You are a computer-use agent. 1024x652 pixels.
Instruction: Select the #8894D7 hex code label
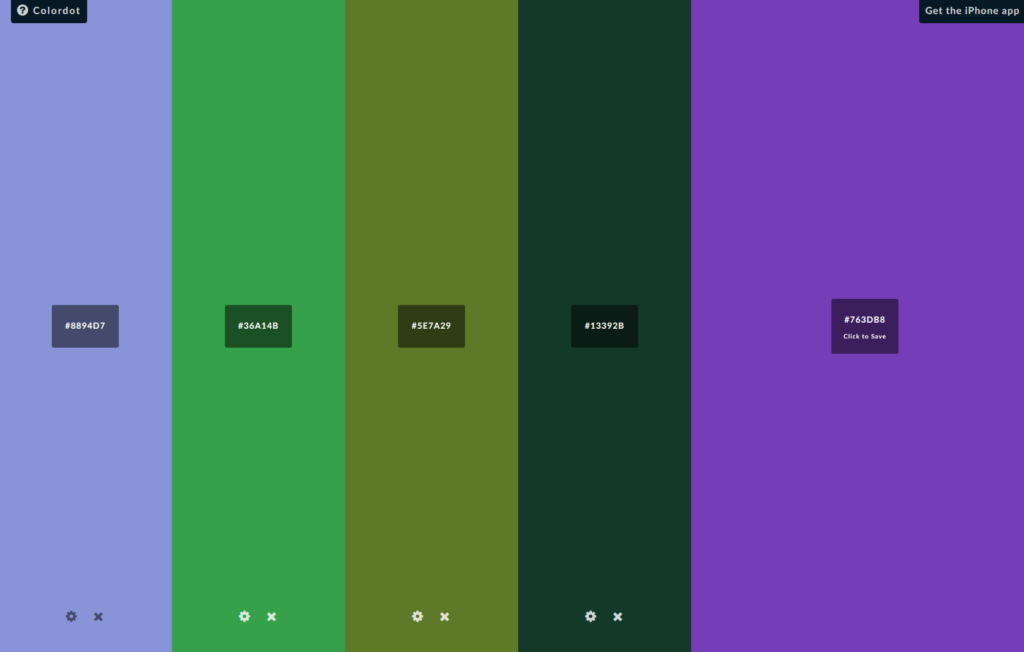click(85, 326)
